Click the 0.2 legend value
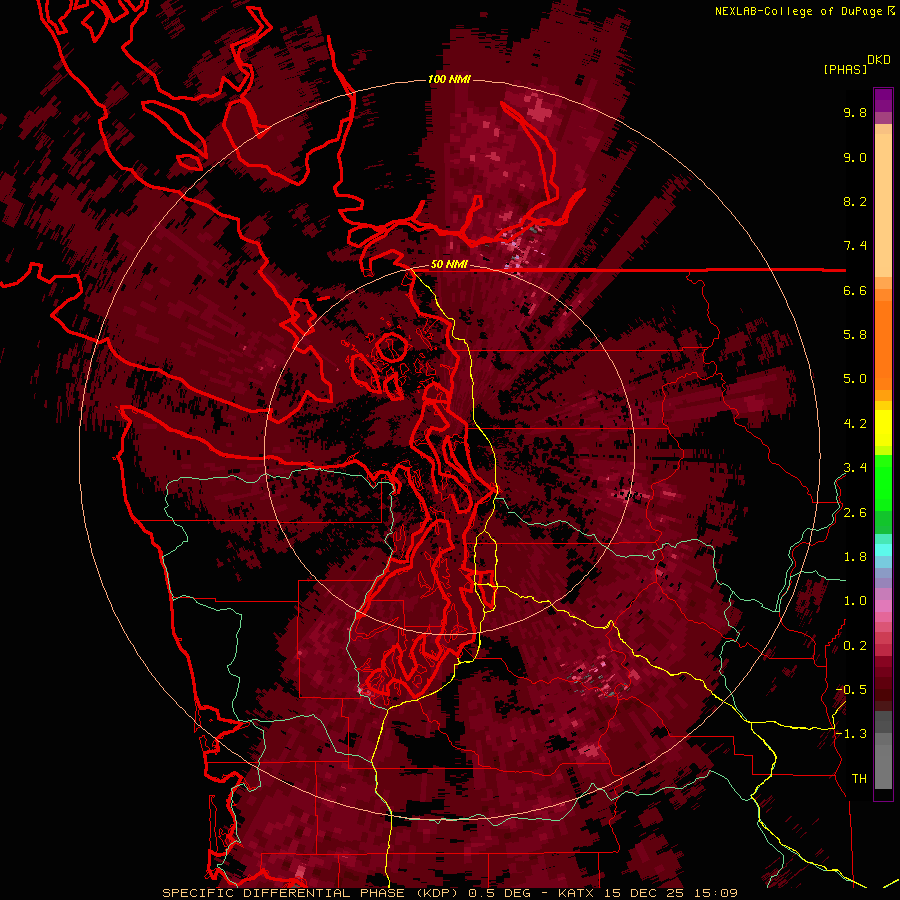900x900 pixels. [855, 646]
